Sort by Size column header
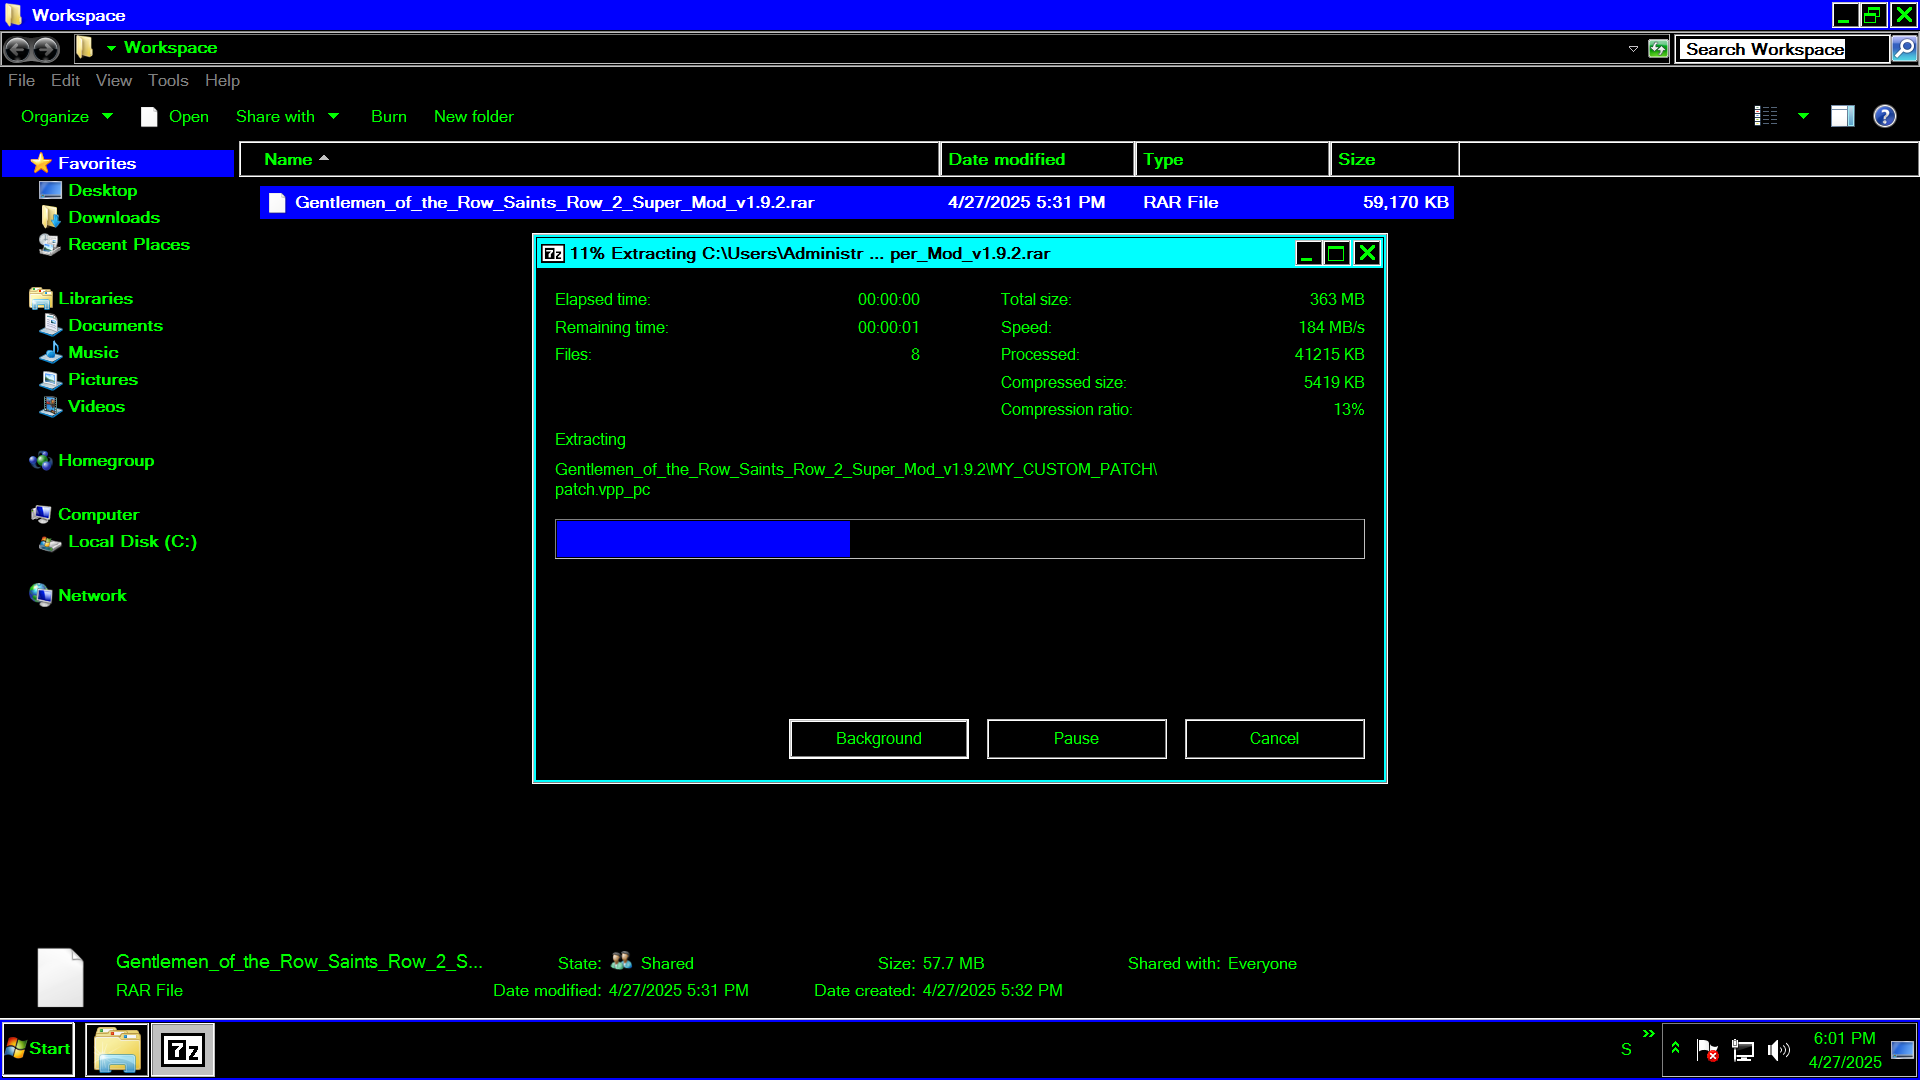Viewport: 1920px width, 1080px height. (x=1394, y=159)
